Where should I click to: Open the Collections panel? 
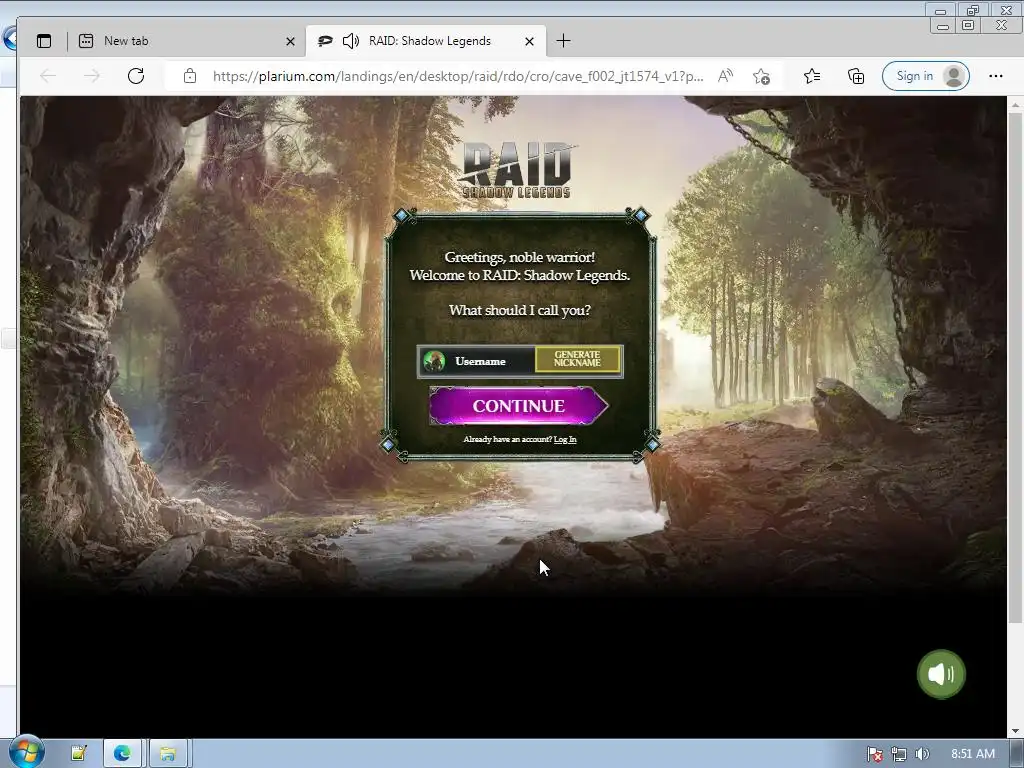[x=856, y=76]
